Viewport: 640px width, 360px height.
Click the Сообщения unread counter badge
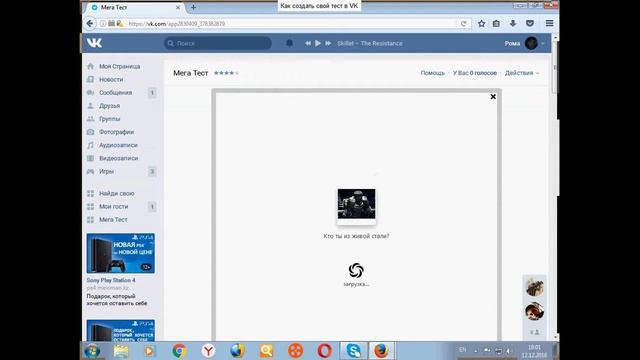(x=152, y=93)
